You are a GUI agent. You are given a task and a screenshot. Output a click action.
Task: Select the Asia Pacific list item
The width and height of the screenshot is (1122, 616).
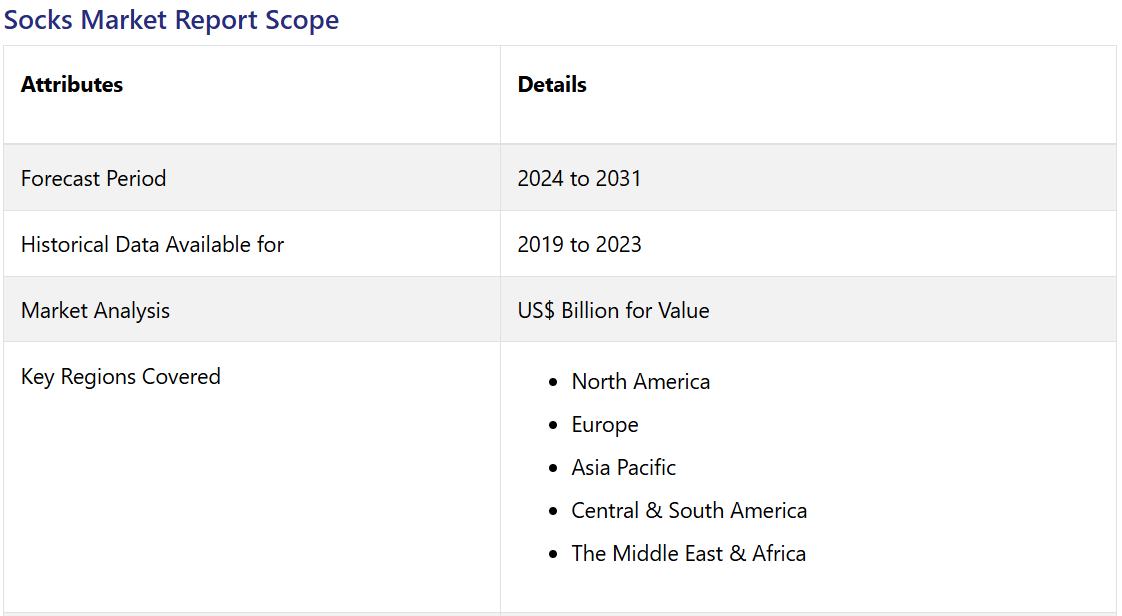pyautogui.click(x=623, y=468)
